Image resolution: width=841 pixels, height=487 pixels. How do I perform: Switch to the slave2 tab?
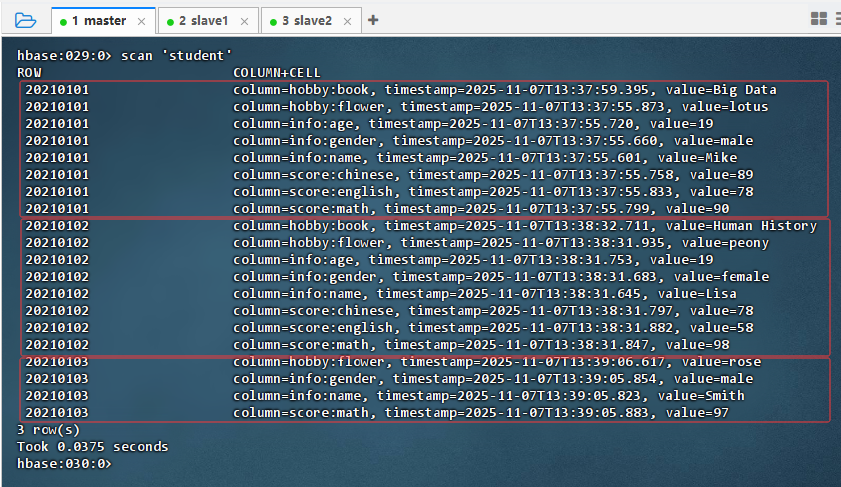(x=311, y=21)
